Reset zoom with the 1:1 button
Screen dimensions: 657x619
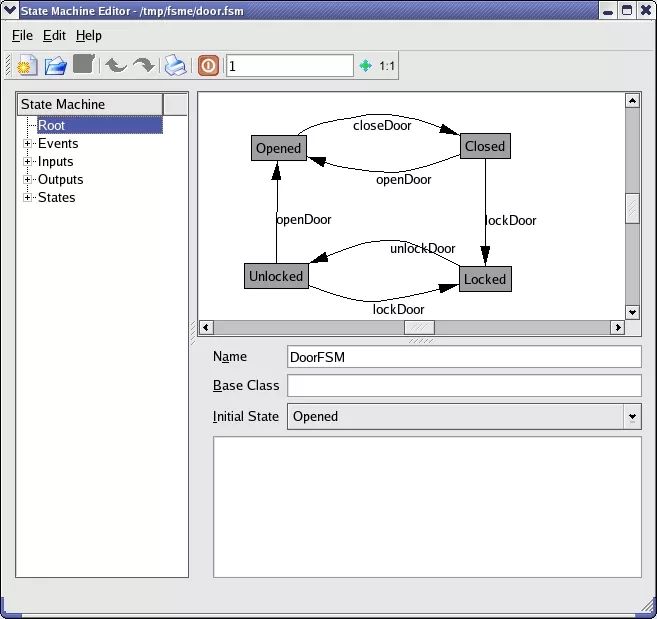(x=387, y=66)
